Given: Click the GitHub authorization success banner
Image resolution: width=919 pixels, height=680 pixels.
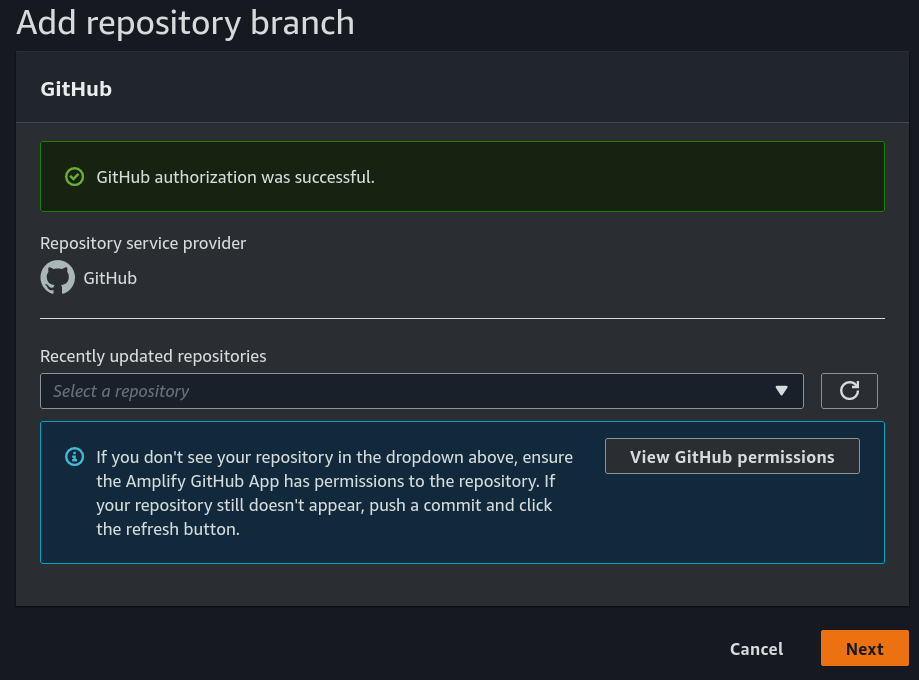Looking at the screenshot, I should click(461, 176).
